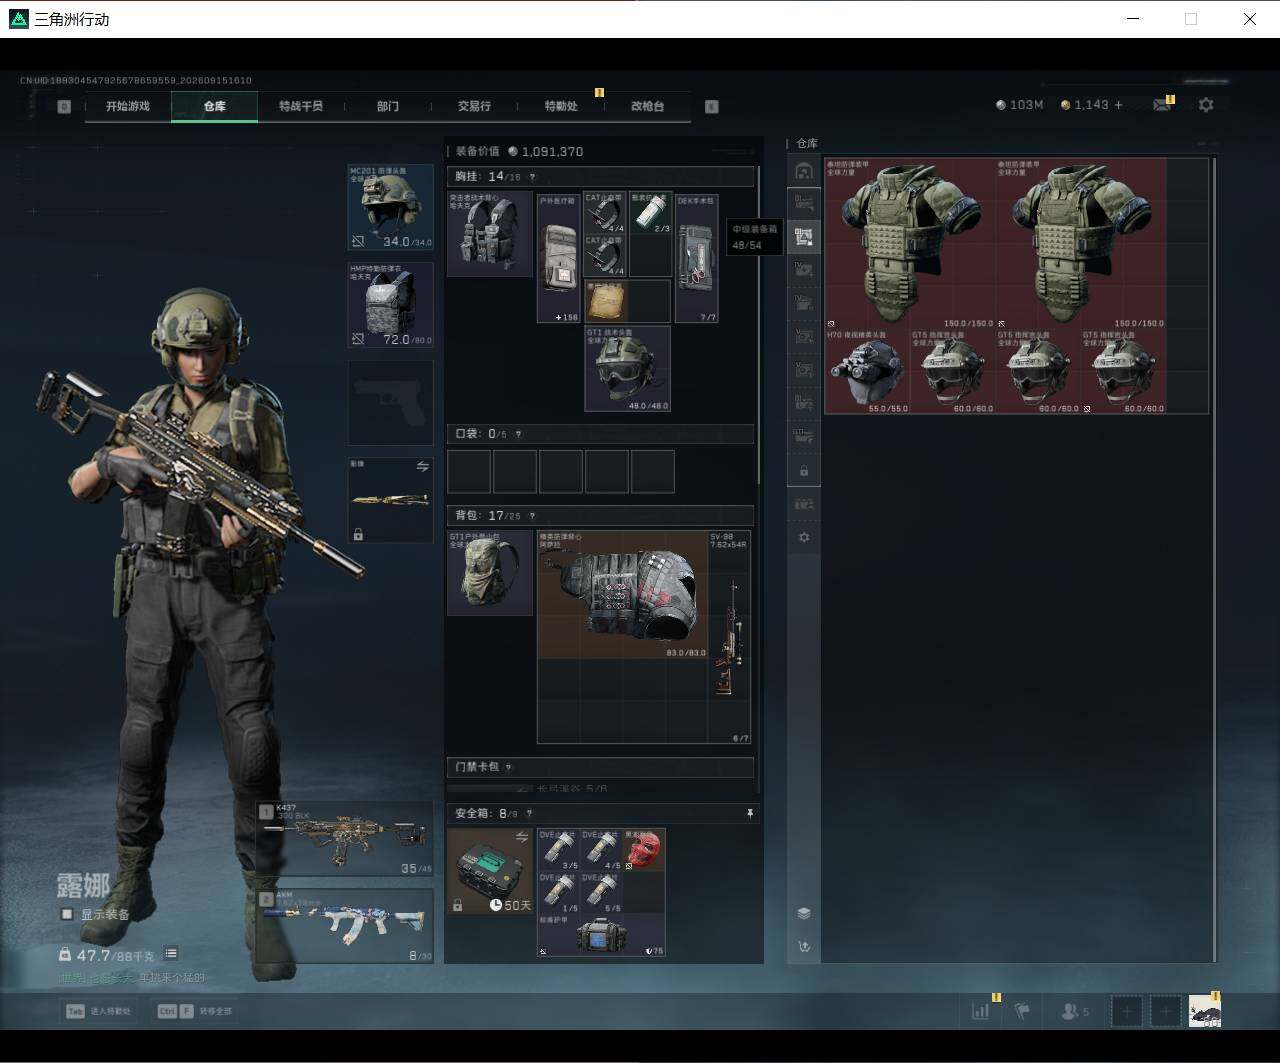Select the AKM secondary weapon slot
Image resolution: width=1280 pixels, height=1063 pixels.
point(345,925)
